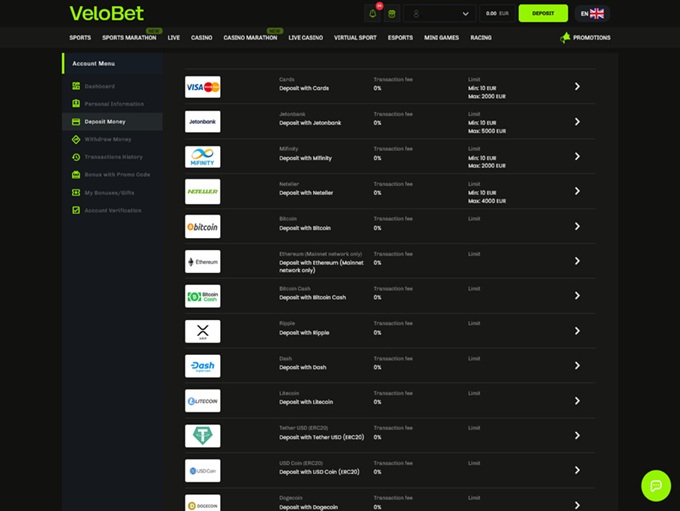Image resolution: width=680 pixels, height=511 pixels.
Task: Click the green Deposit button
Action: pyautogui.click(x=543, y=14)
